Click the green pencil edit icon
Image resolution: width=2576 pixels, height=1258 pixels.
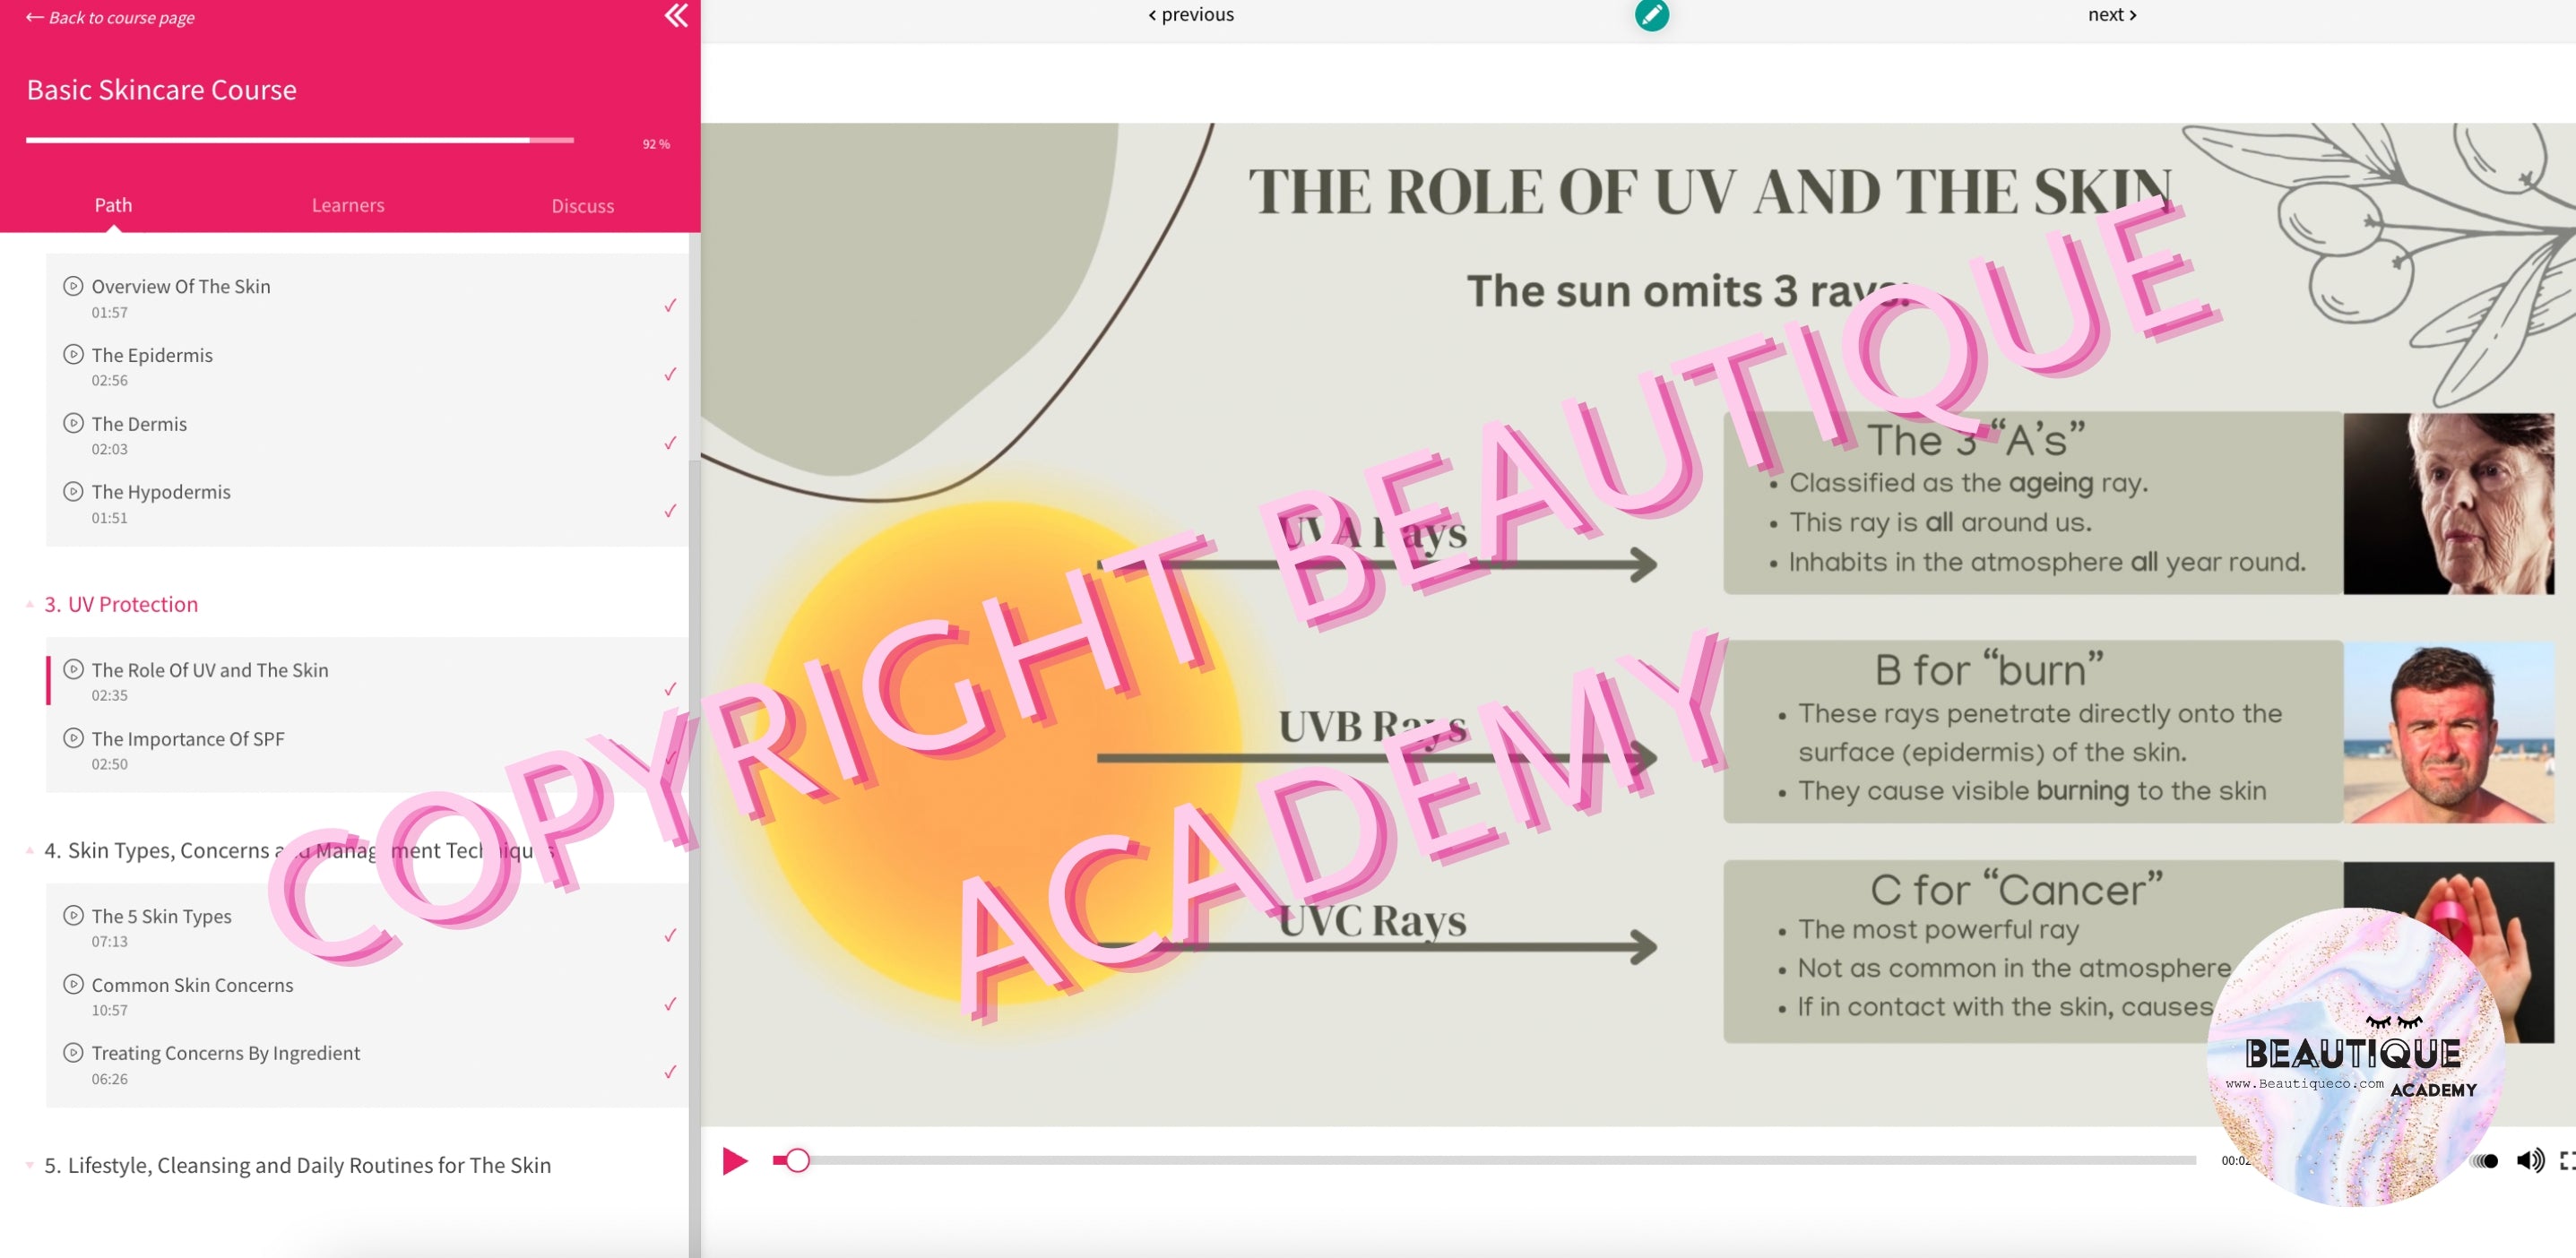(1651, 15)
